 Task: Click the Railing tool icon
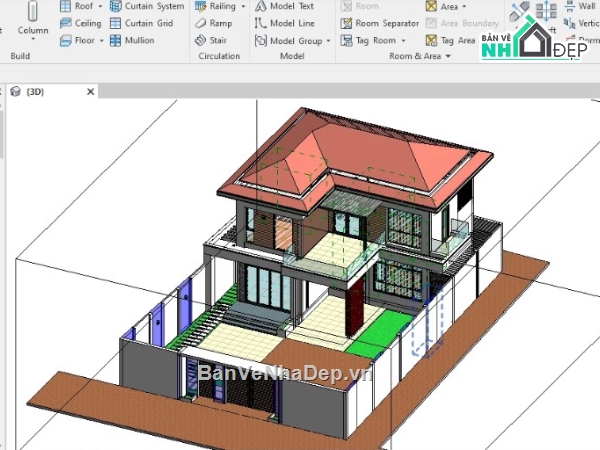201,6
